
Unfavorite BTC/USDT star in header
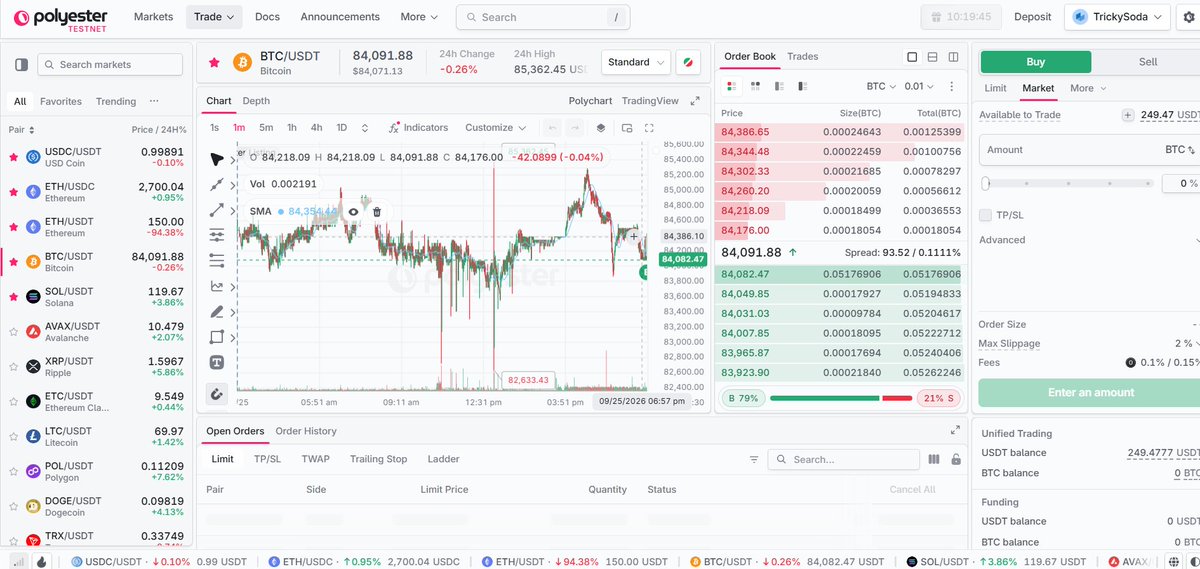pos(214,62)
